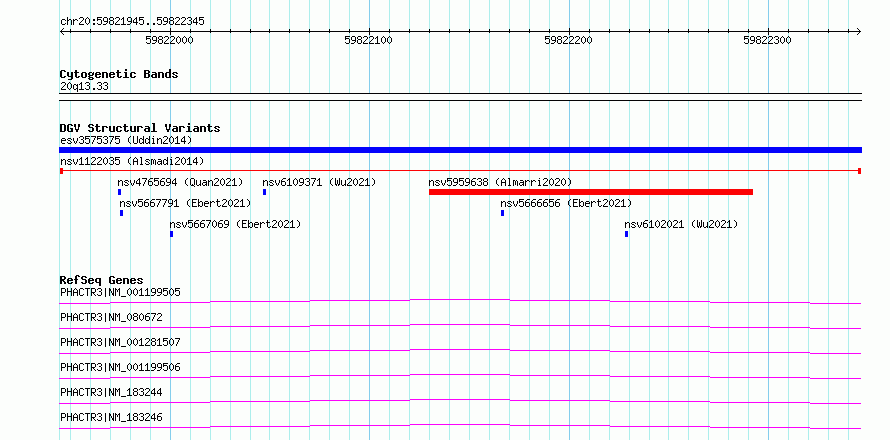The height and width of the screenshot is (440, 890).
Task: Open nsv5666656 (Ebert2021) variant label
Action: pyautogui.click(x=566, y=203)
